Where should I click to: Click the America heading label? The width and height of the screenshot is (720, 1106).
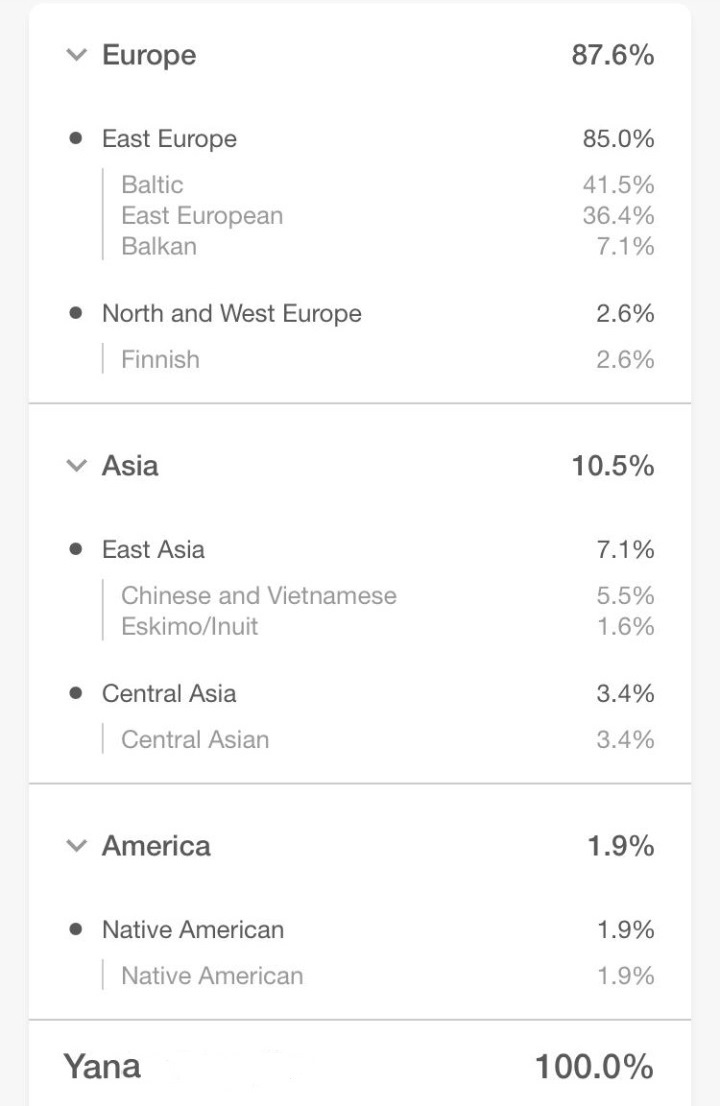click(156, 846)
